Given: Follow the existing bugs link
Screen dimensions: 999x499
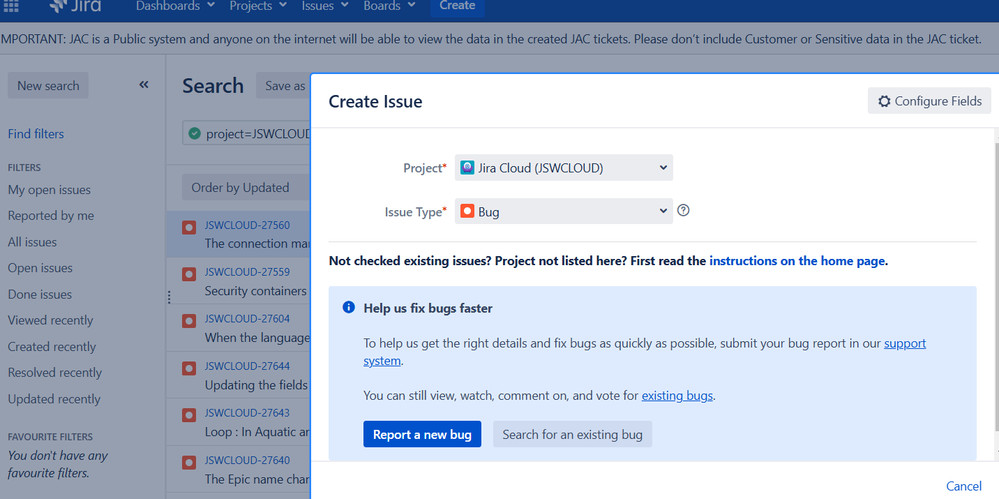Looking at the screenshot, I should [677, 395].
